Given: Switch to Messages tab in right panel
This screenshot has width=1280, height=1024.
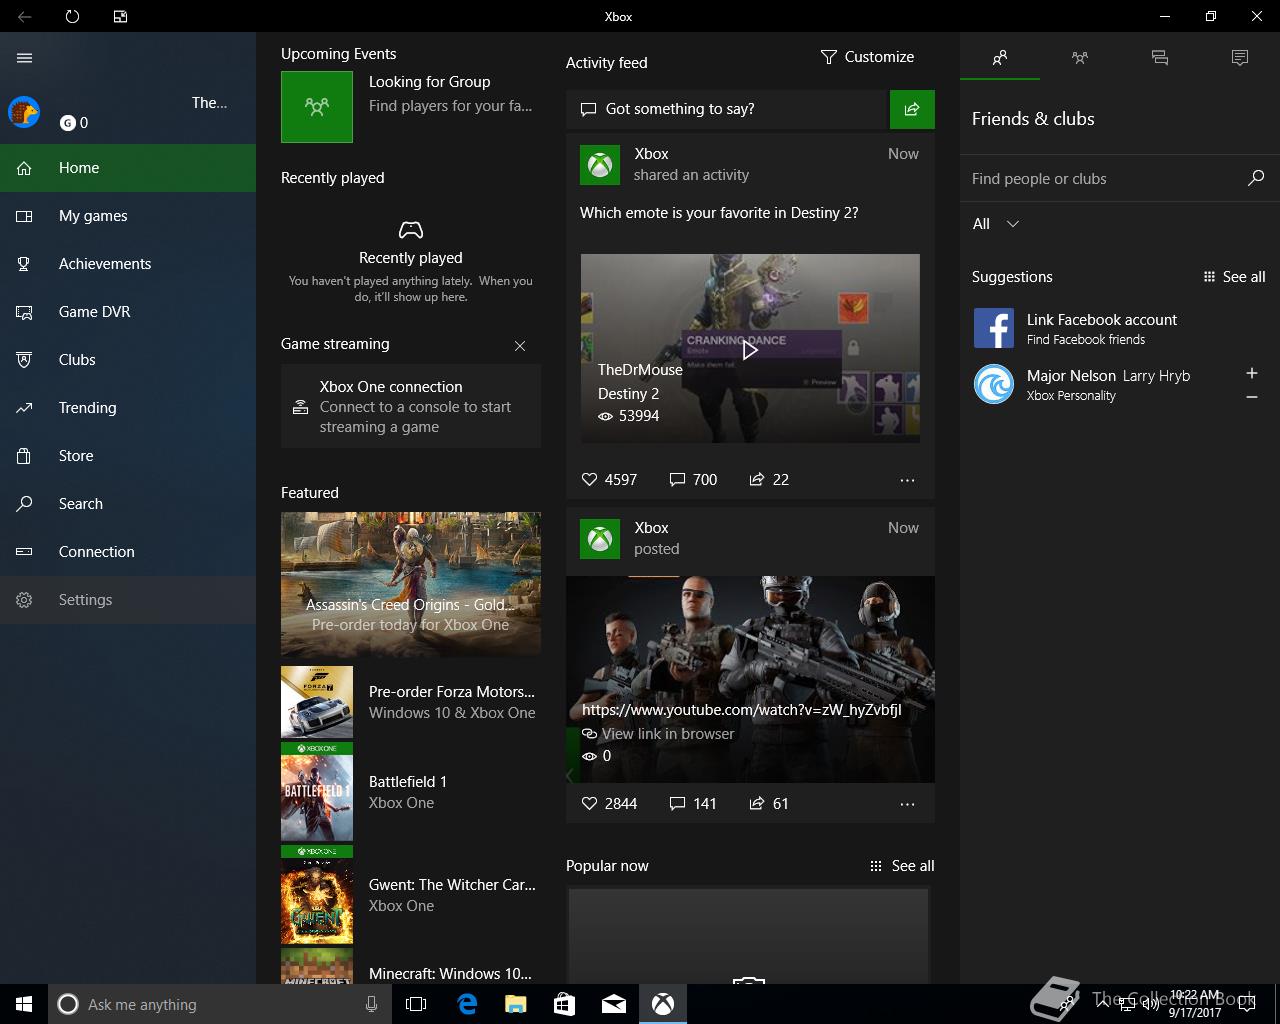Looking at the screenshot, I should tap(1160, 58).
